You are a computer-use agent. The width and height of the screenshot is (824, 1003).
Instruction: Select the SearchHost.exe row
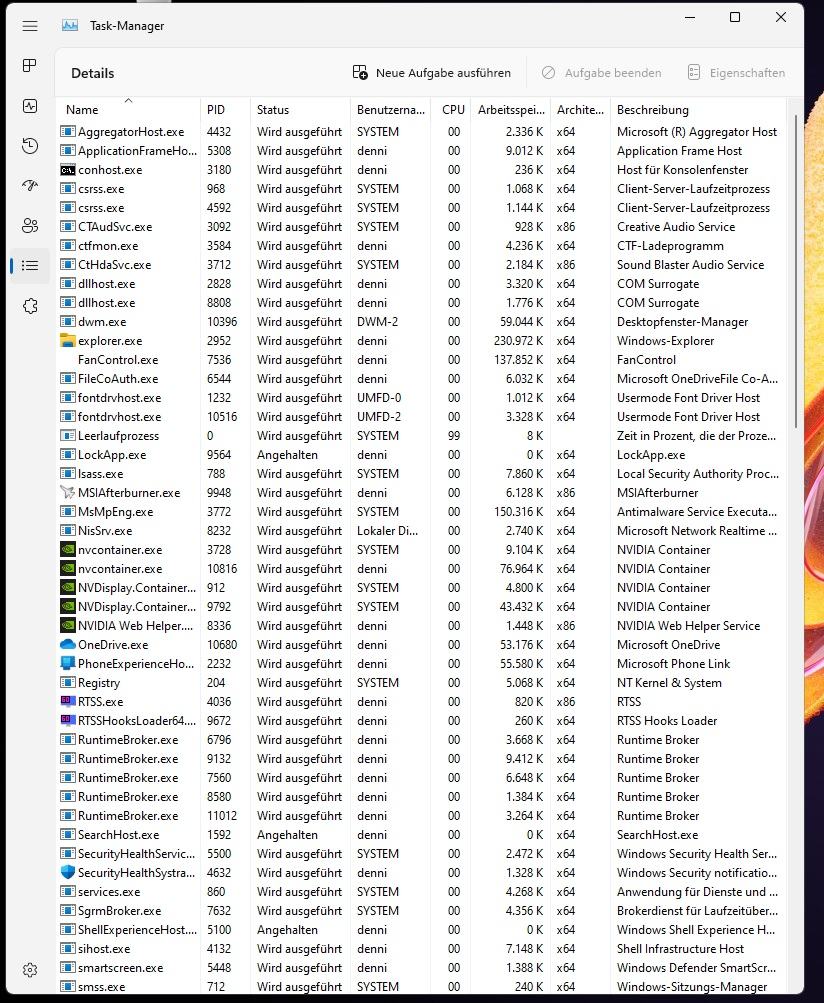click(x=421, y=835)
